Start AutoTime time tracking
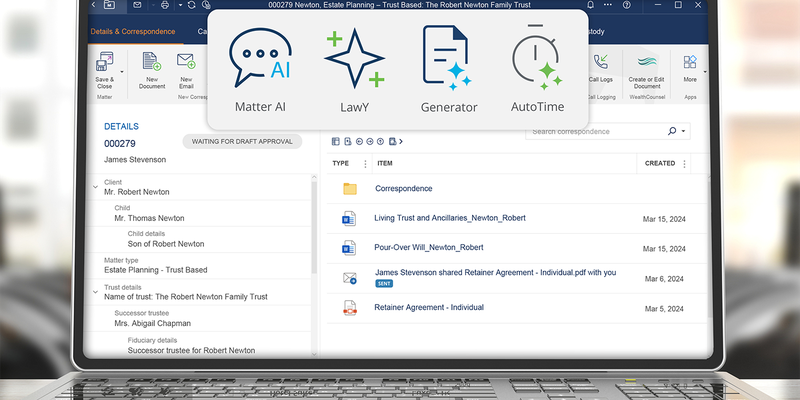Screen dimensions: 800x400 [x=537, y=70]
